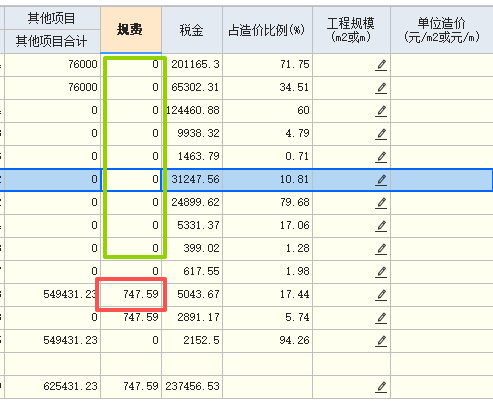Viewport: 493px width, 402px height.
Task: Click the 9938.32 tax cell
Action: 192,134
